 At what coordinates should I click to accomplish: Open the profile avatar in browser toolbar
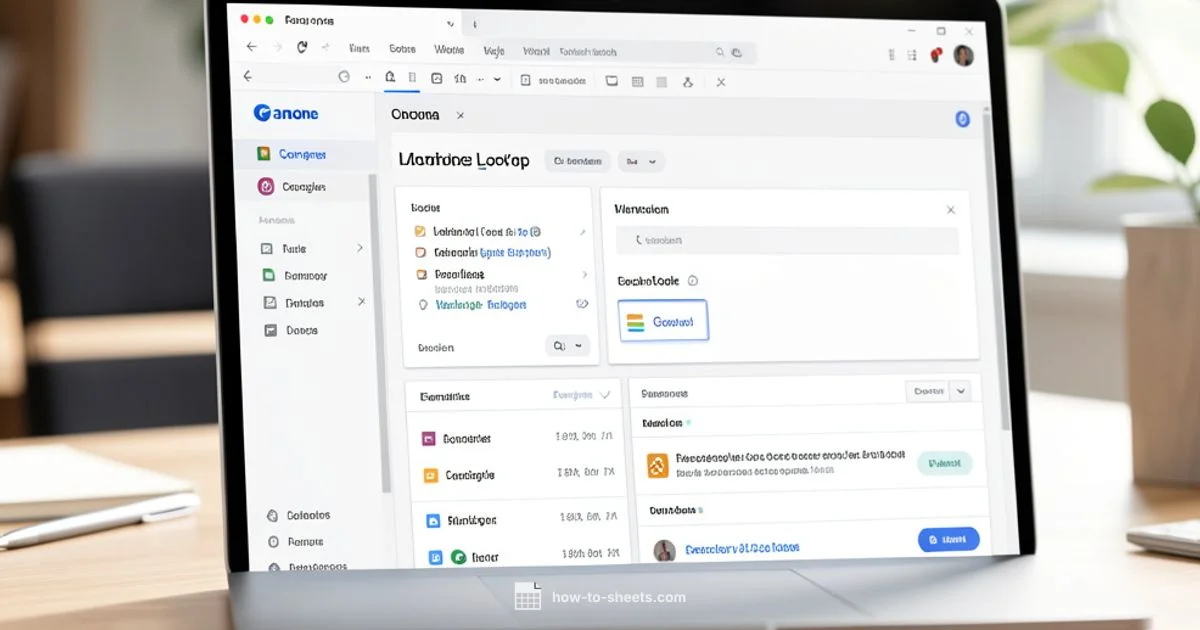point(963,55)
